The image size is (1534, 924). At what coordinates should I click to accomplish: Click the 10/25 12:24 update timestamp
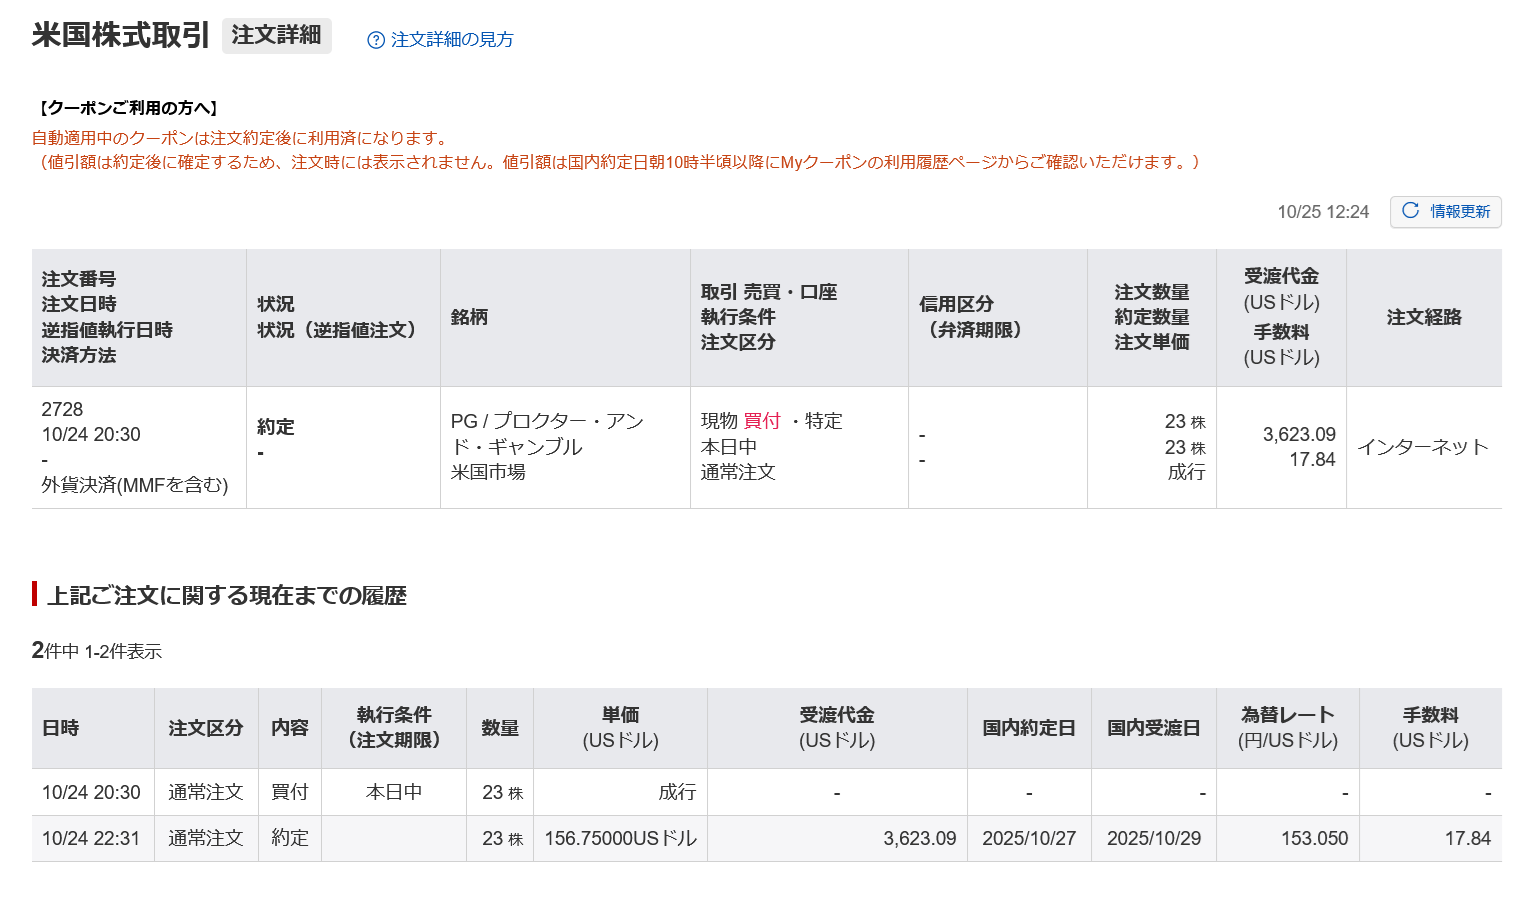(x=1322, y=212)
